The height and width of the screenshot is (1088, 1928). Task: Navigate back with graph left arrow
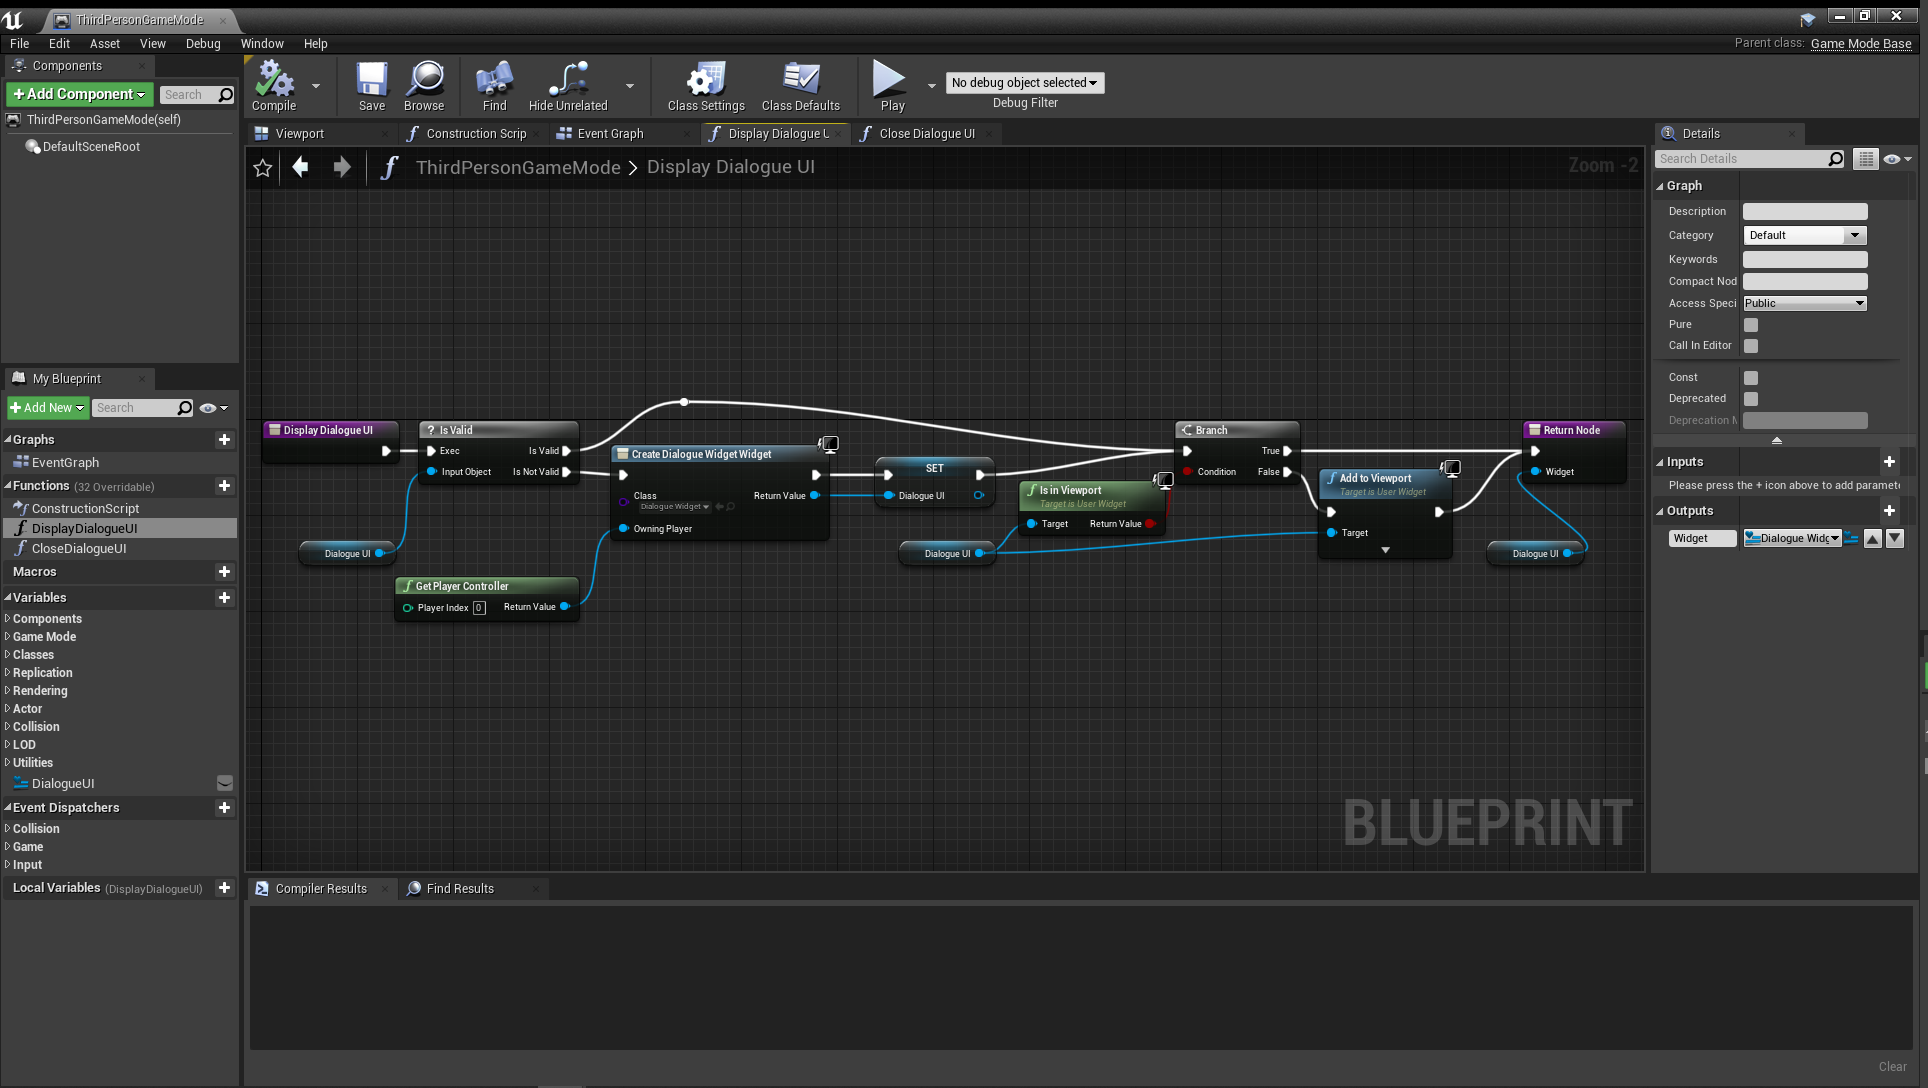[x=300, y=168]
